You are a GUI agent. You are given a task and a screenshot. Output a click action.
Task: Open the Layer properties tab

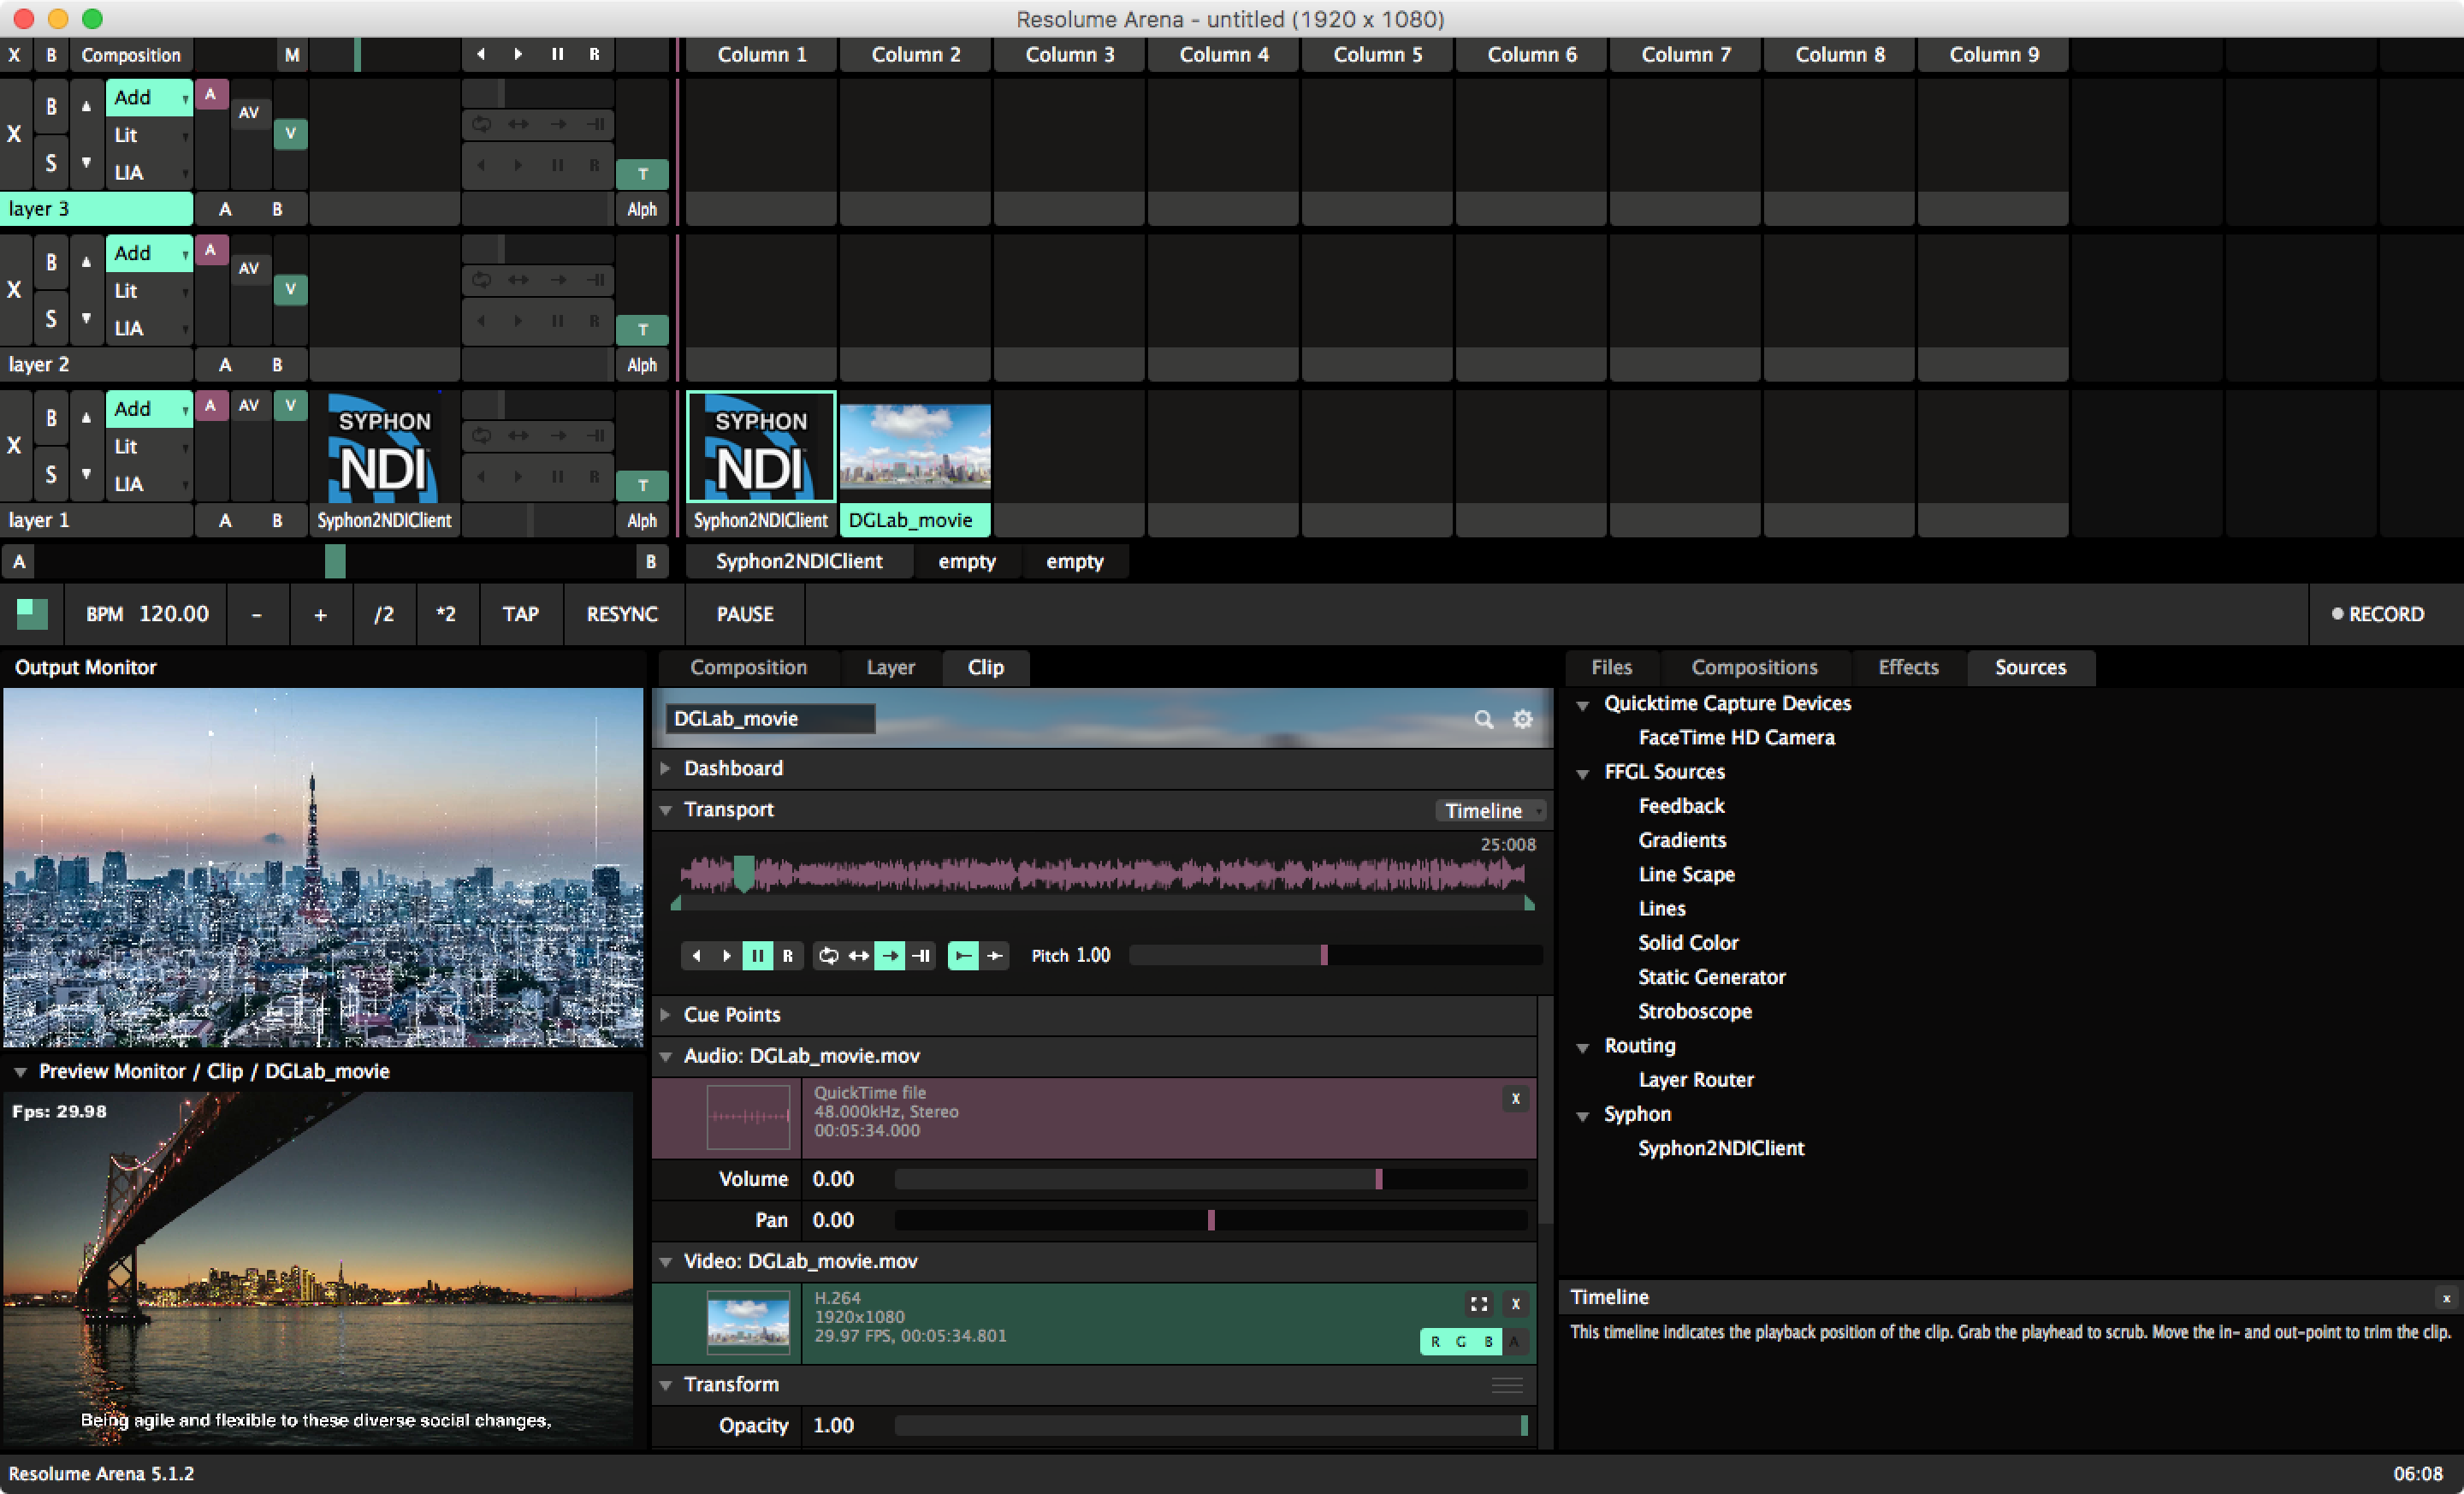coord(890,667)
